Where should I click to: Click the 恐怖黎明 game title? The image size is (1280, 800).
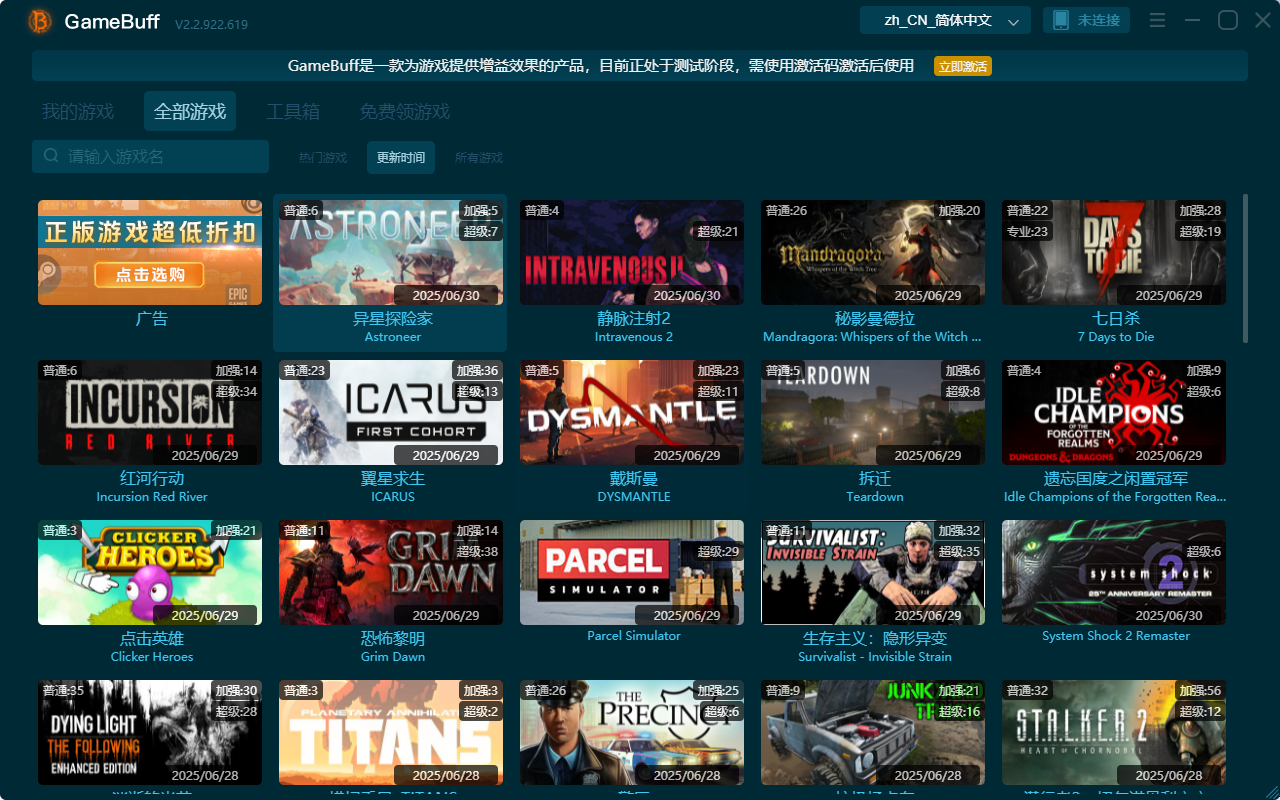[393, 639]
